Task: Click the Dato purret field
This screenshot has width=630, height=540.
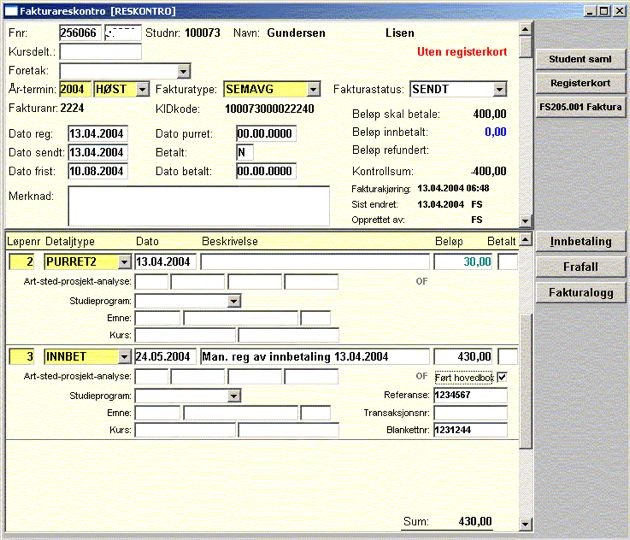Action: click(266, 134)
